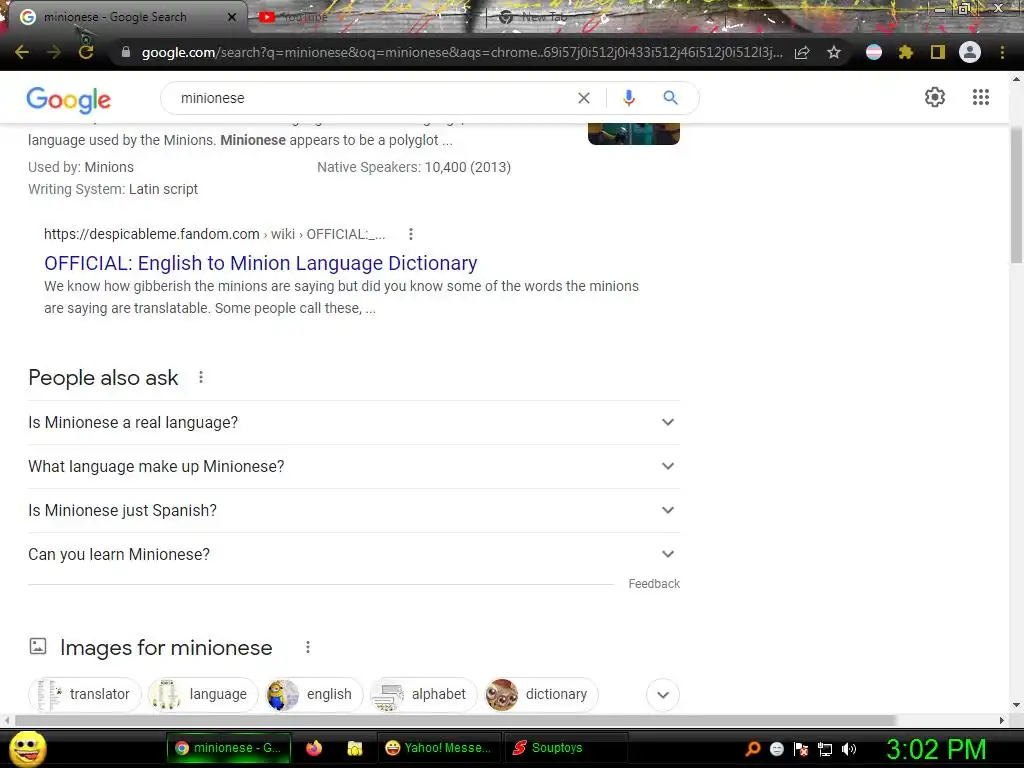The width and height of the screenshot is (1024, 768).
Task: Focus the address bar URL
Action: tap(460, 52)
